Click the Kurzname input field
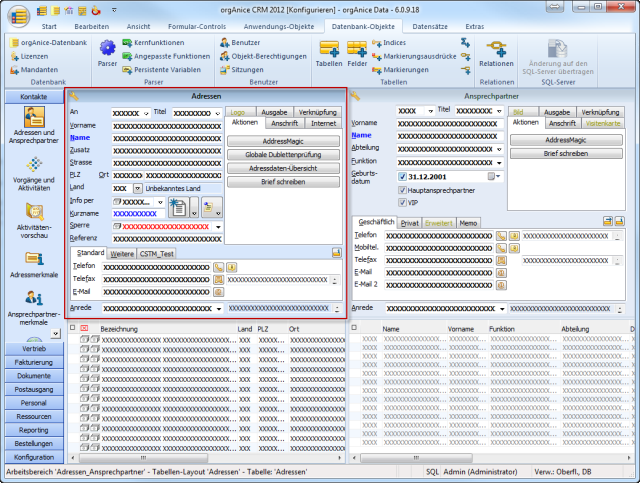This screenshot has width=640, height=483. pyautogui.click(x=138, y=214)
